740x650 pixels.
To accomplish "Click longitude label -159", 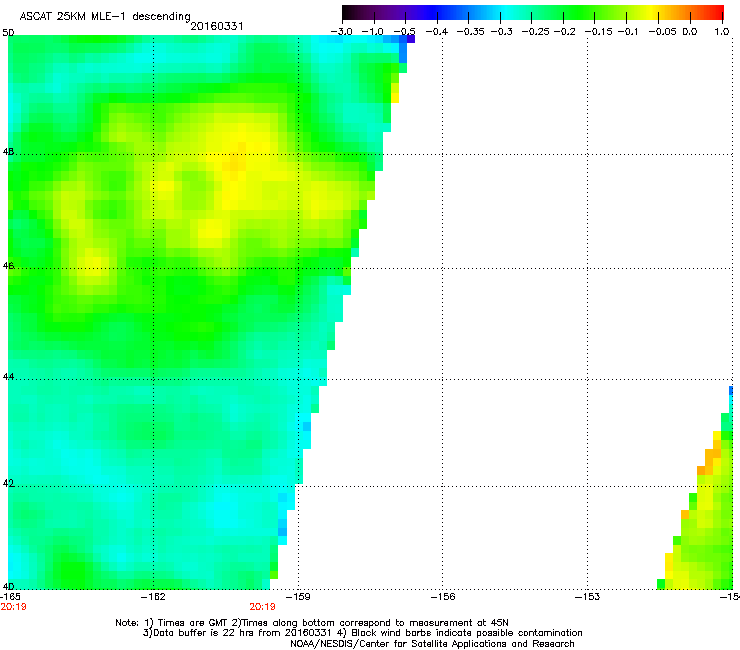I will click(299, 597).
